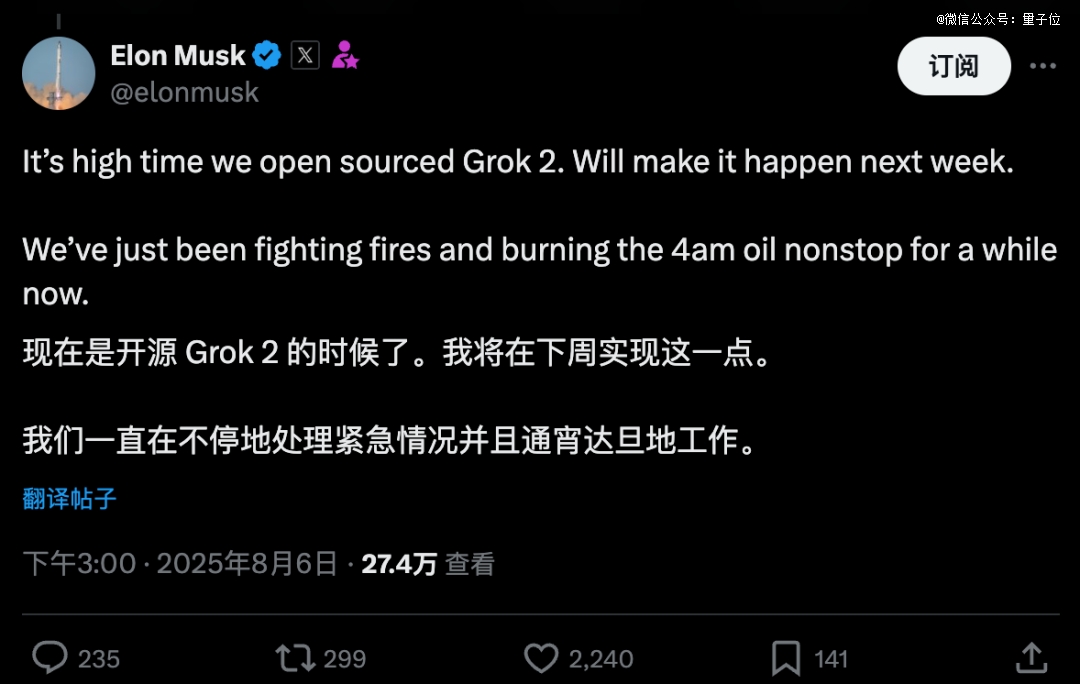Screen dimensions: 1080x684
Task: Click the post timestamp 下午3:00
Action: click(80, 564)
